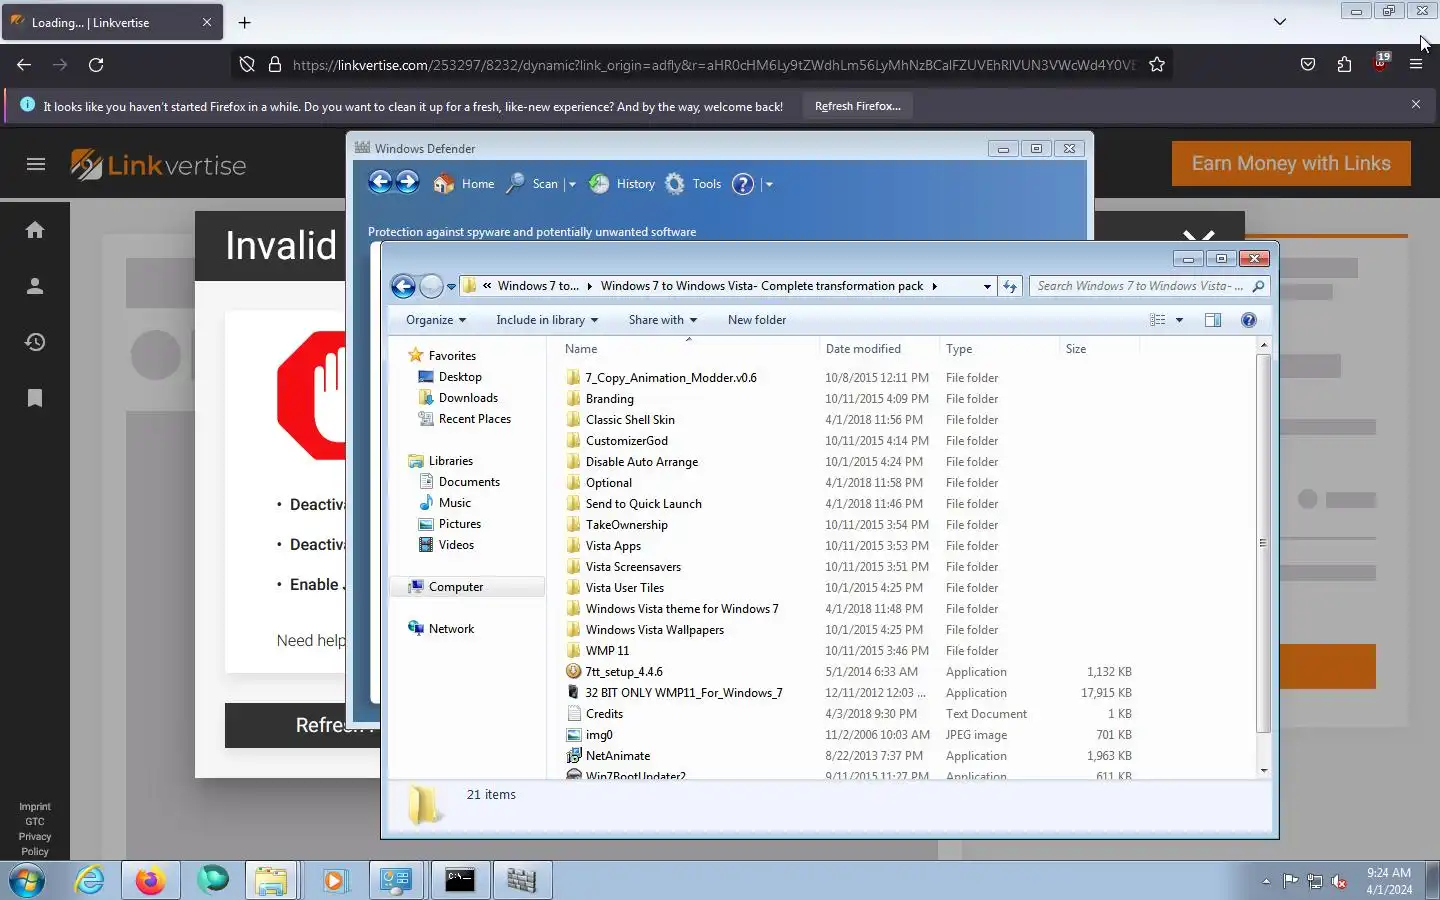Click the Imprint link in Linkvertise sidebar
The width and height of the screenshot is (1440, 900).
click(x=35, y=807)
